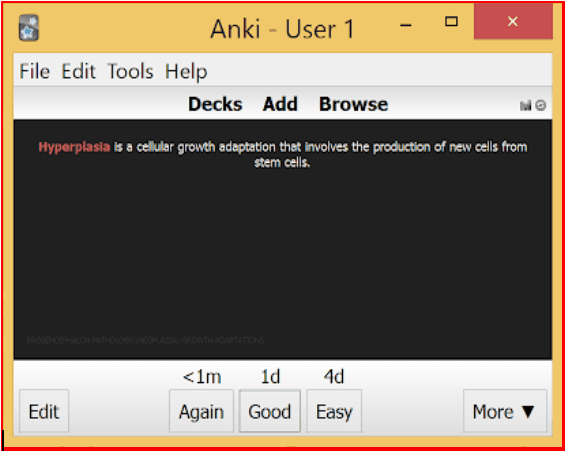Expand the More dropdown button
The height and width of the screenshot is (451, 566).
coord(505,411)
